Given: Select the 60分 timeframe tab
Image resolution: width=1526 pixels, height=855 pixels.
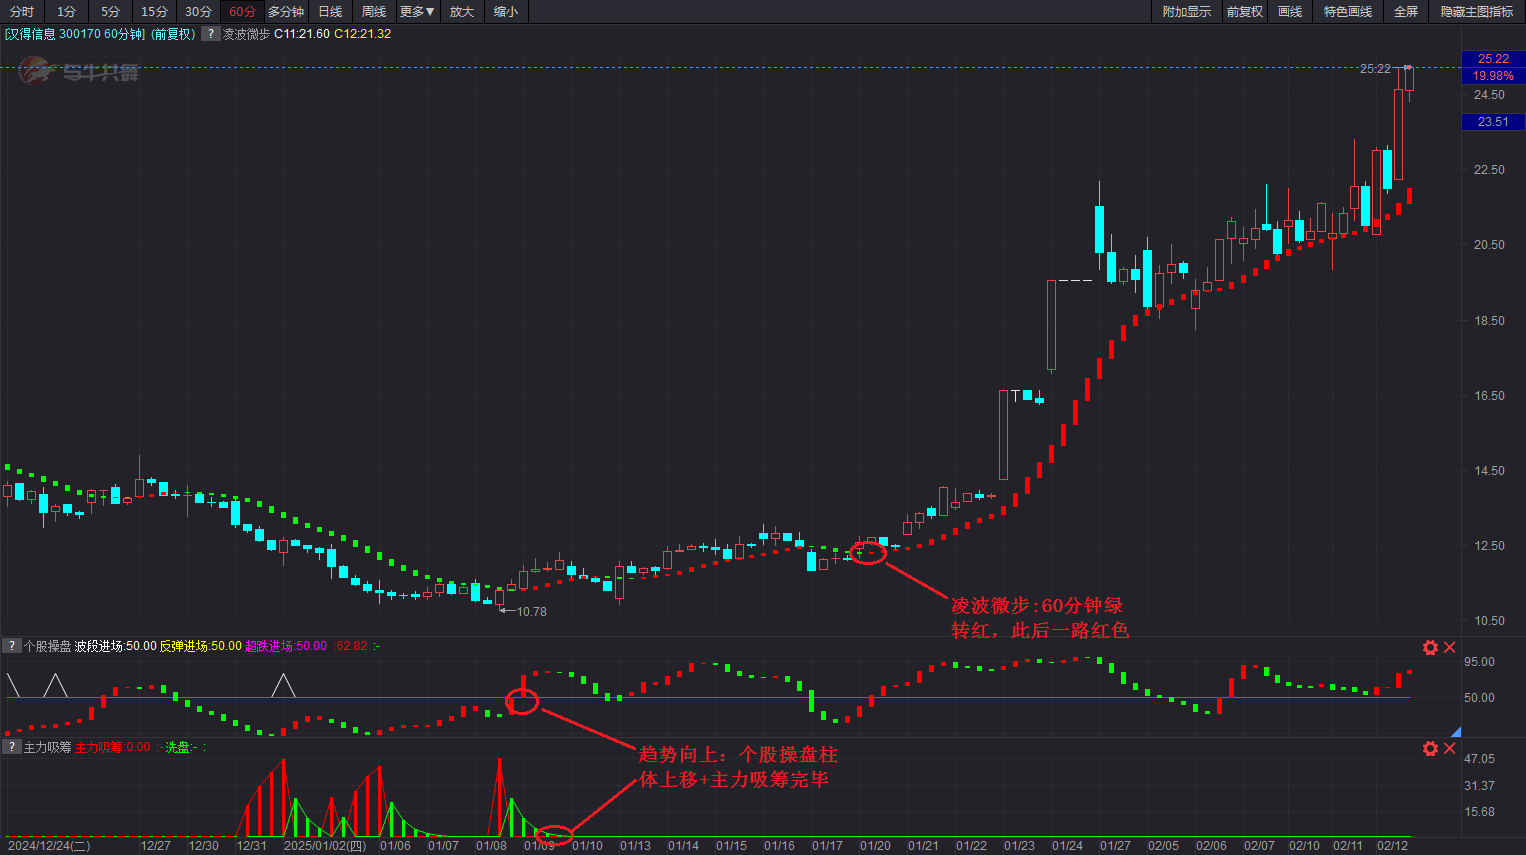Looking at the screenshot, I should coord(242,12).
